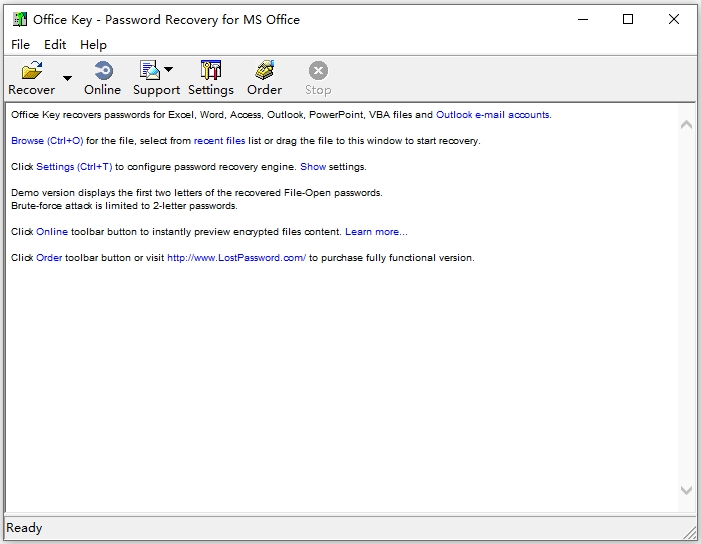The height and width of the screenshot is (544, 701).
Task: Click the Order link in the text
Action: pos(49,258)
